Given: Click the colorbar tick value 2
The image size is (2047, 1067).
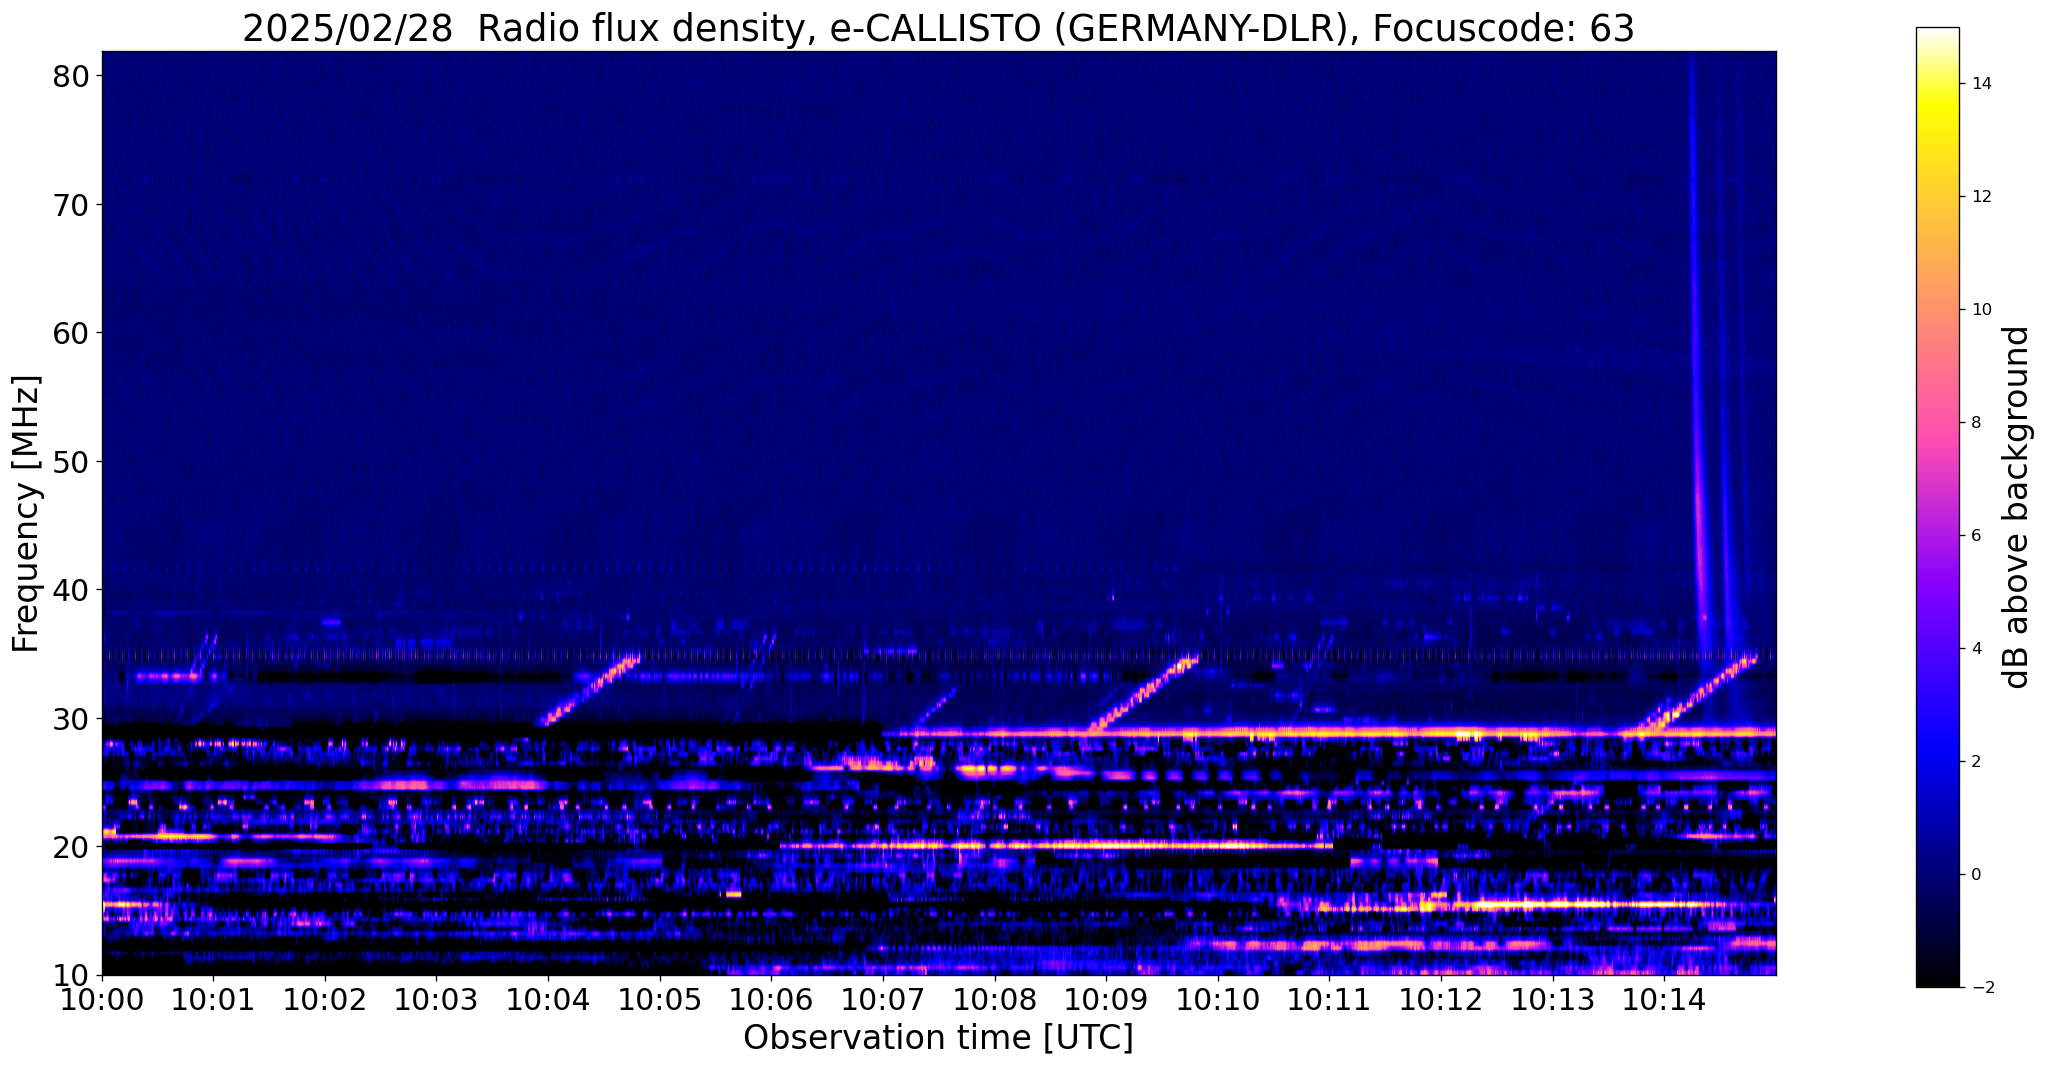Looking at the screenshot, I should (1976, 762).
